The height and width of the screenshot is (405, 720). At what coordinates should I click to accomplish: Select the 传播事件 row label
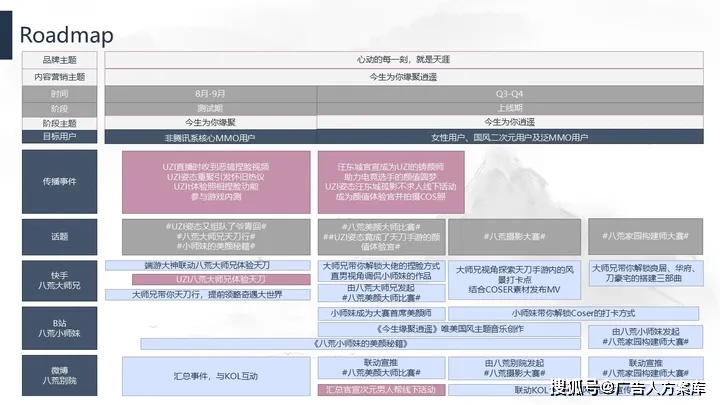(x=60, y=181)
